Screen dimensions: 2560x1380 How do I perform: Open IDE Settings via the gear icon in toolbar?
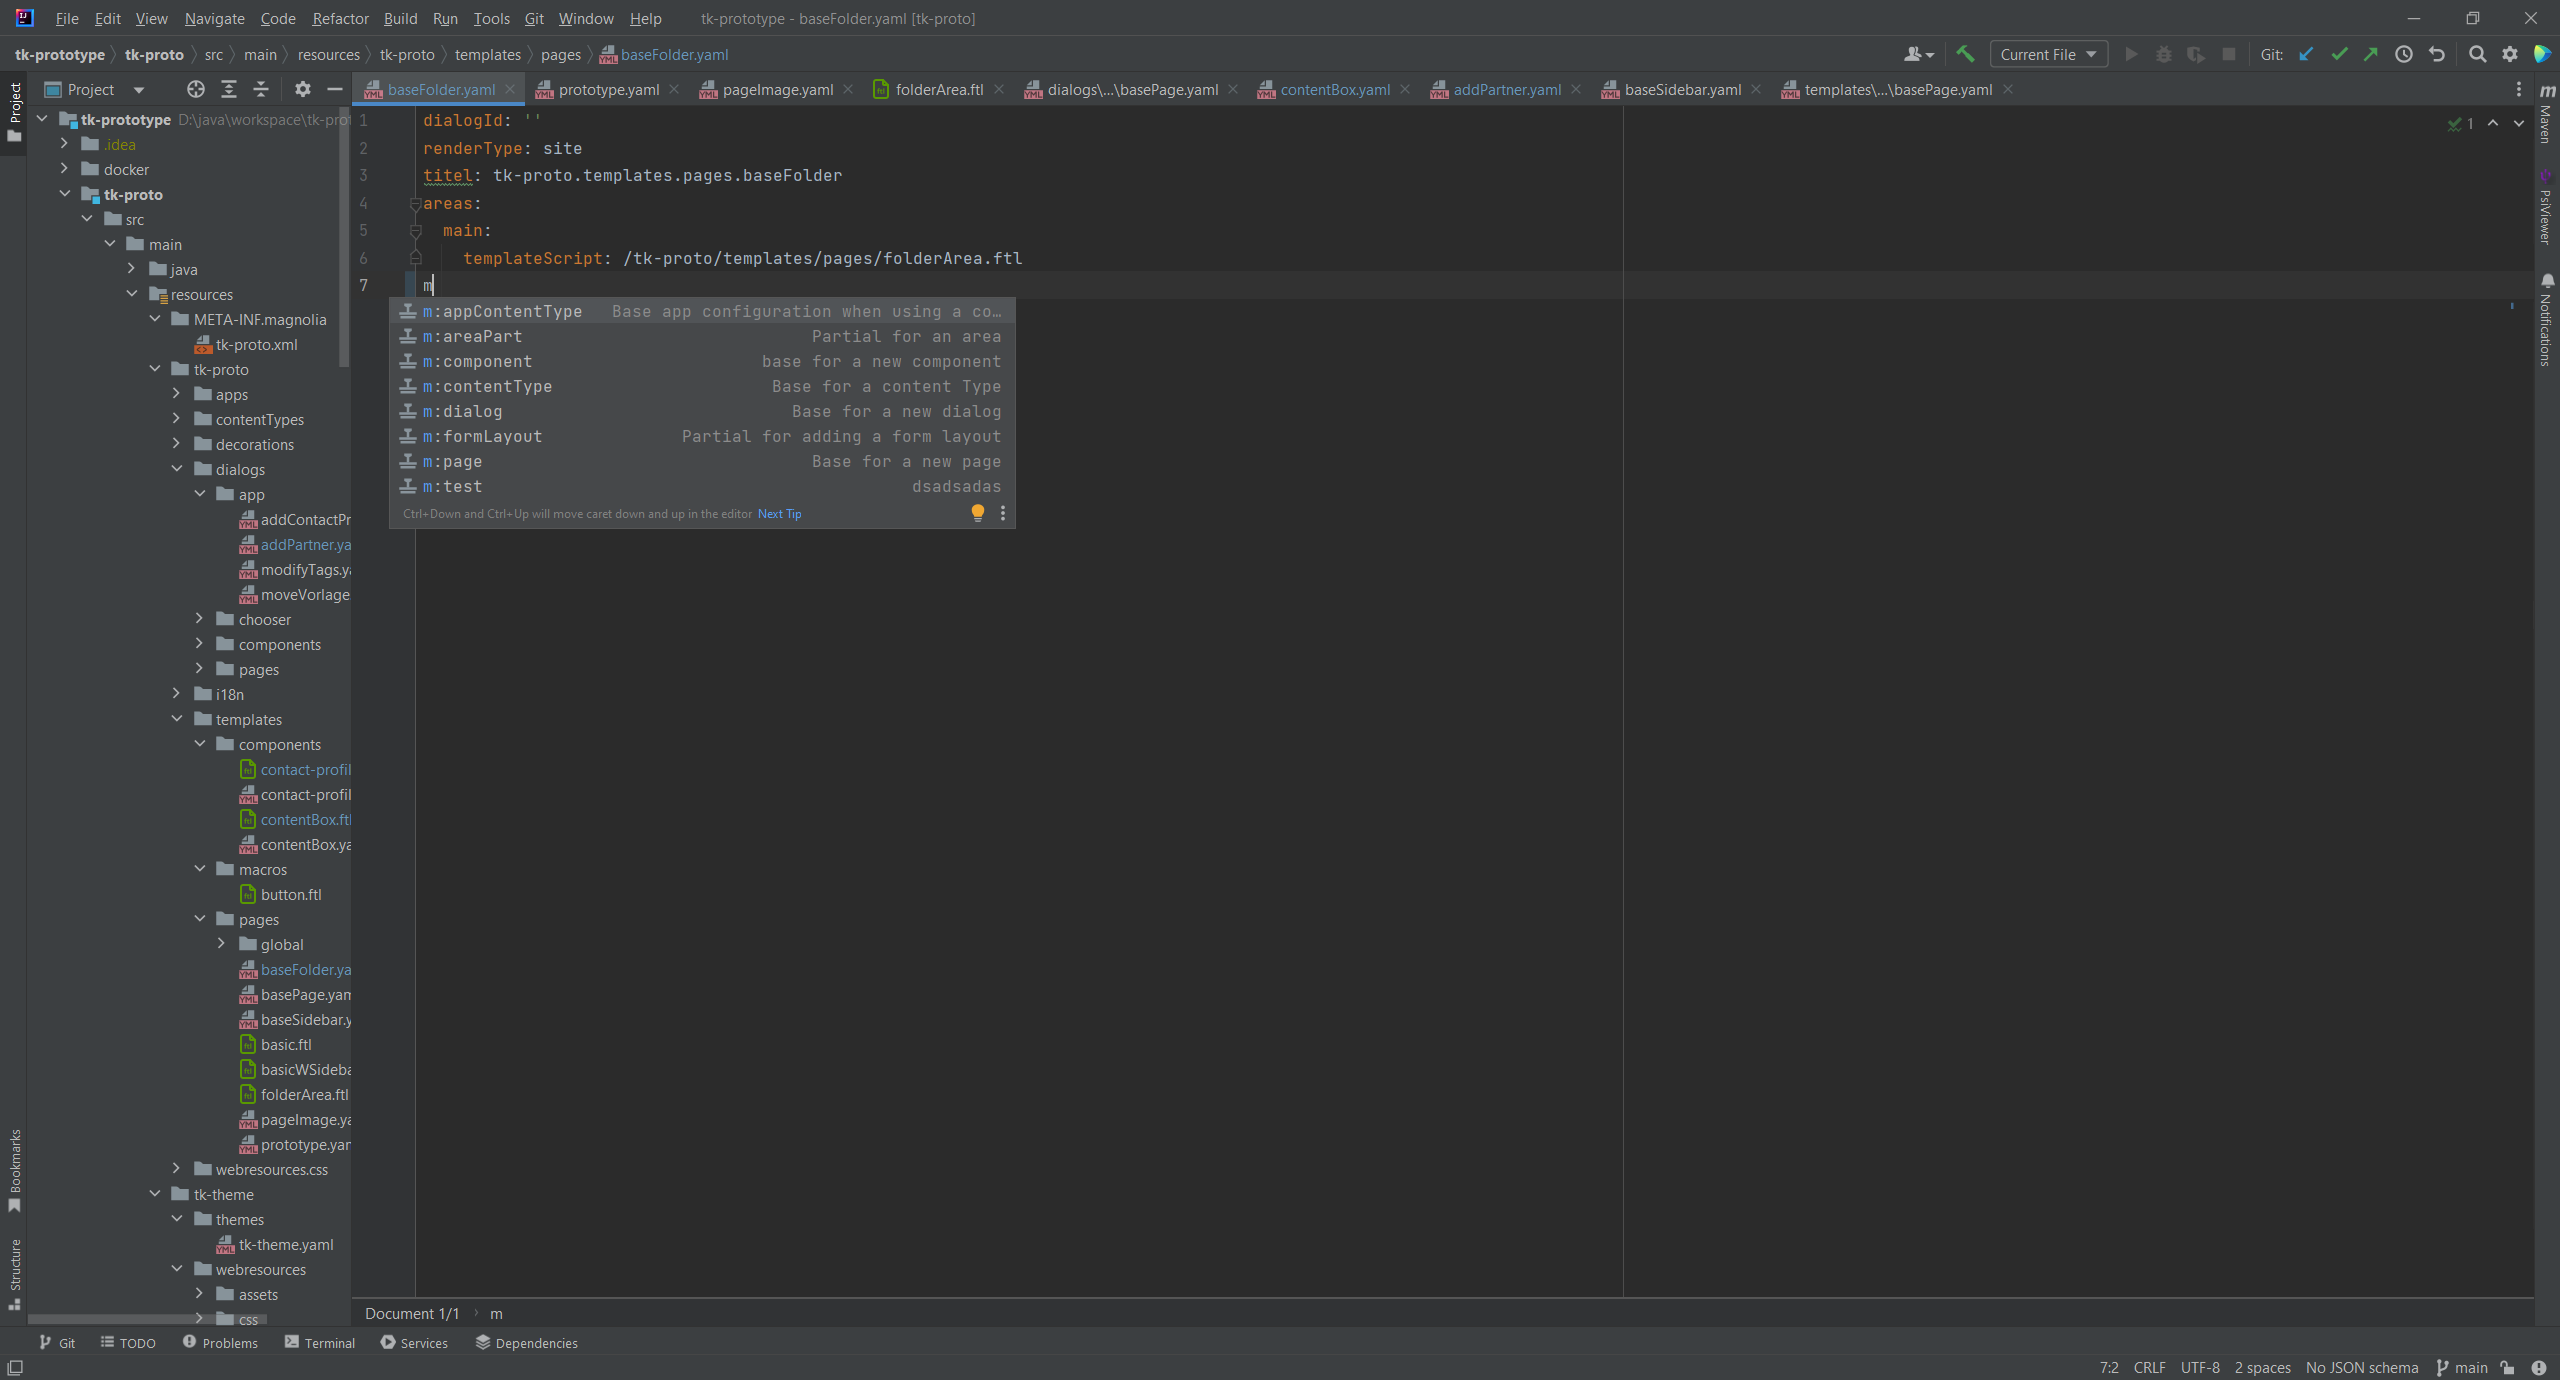(2510, 54)
